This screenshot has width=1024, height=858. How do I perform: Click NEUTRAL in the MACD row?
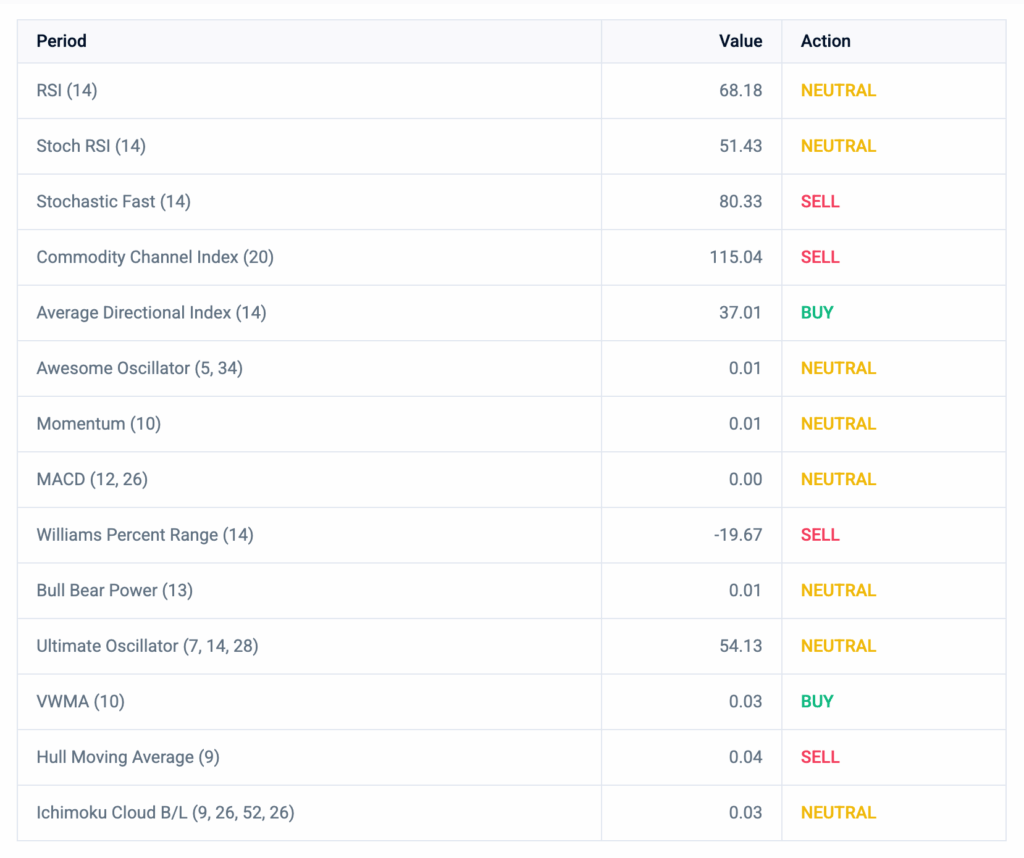click(x=839, y=479)
